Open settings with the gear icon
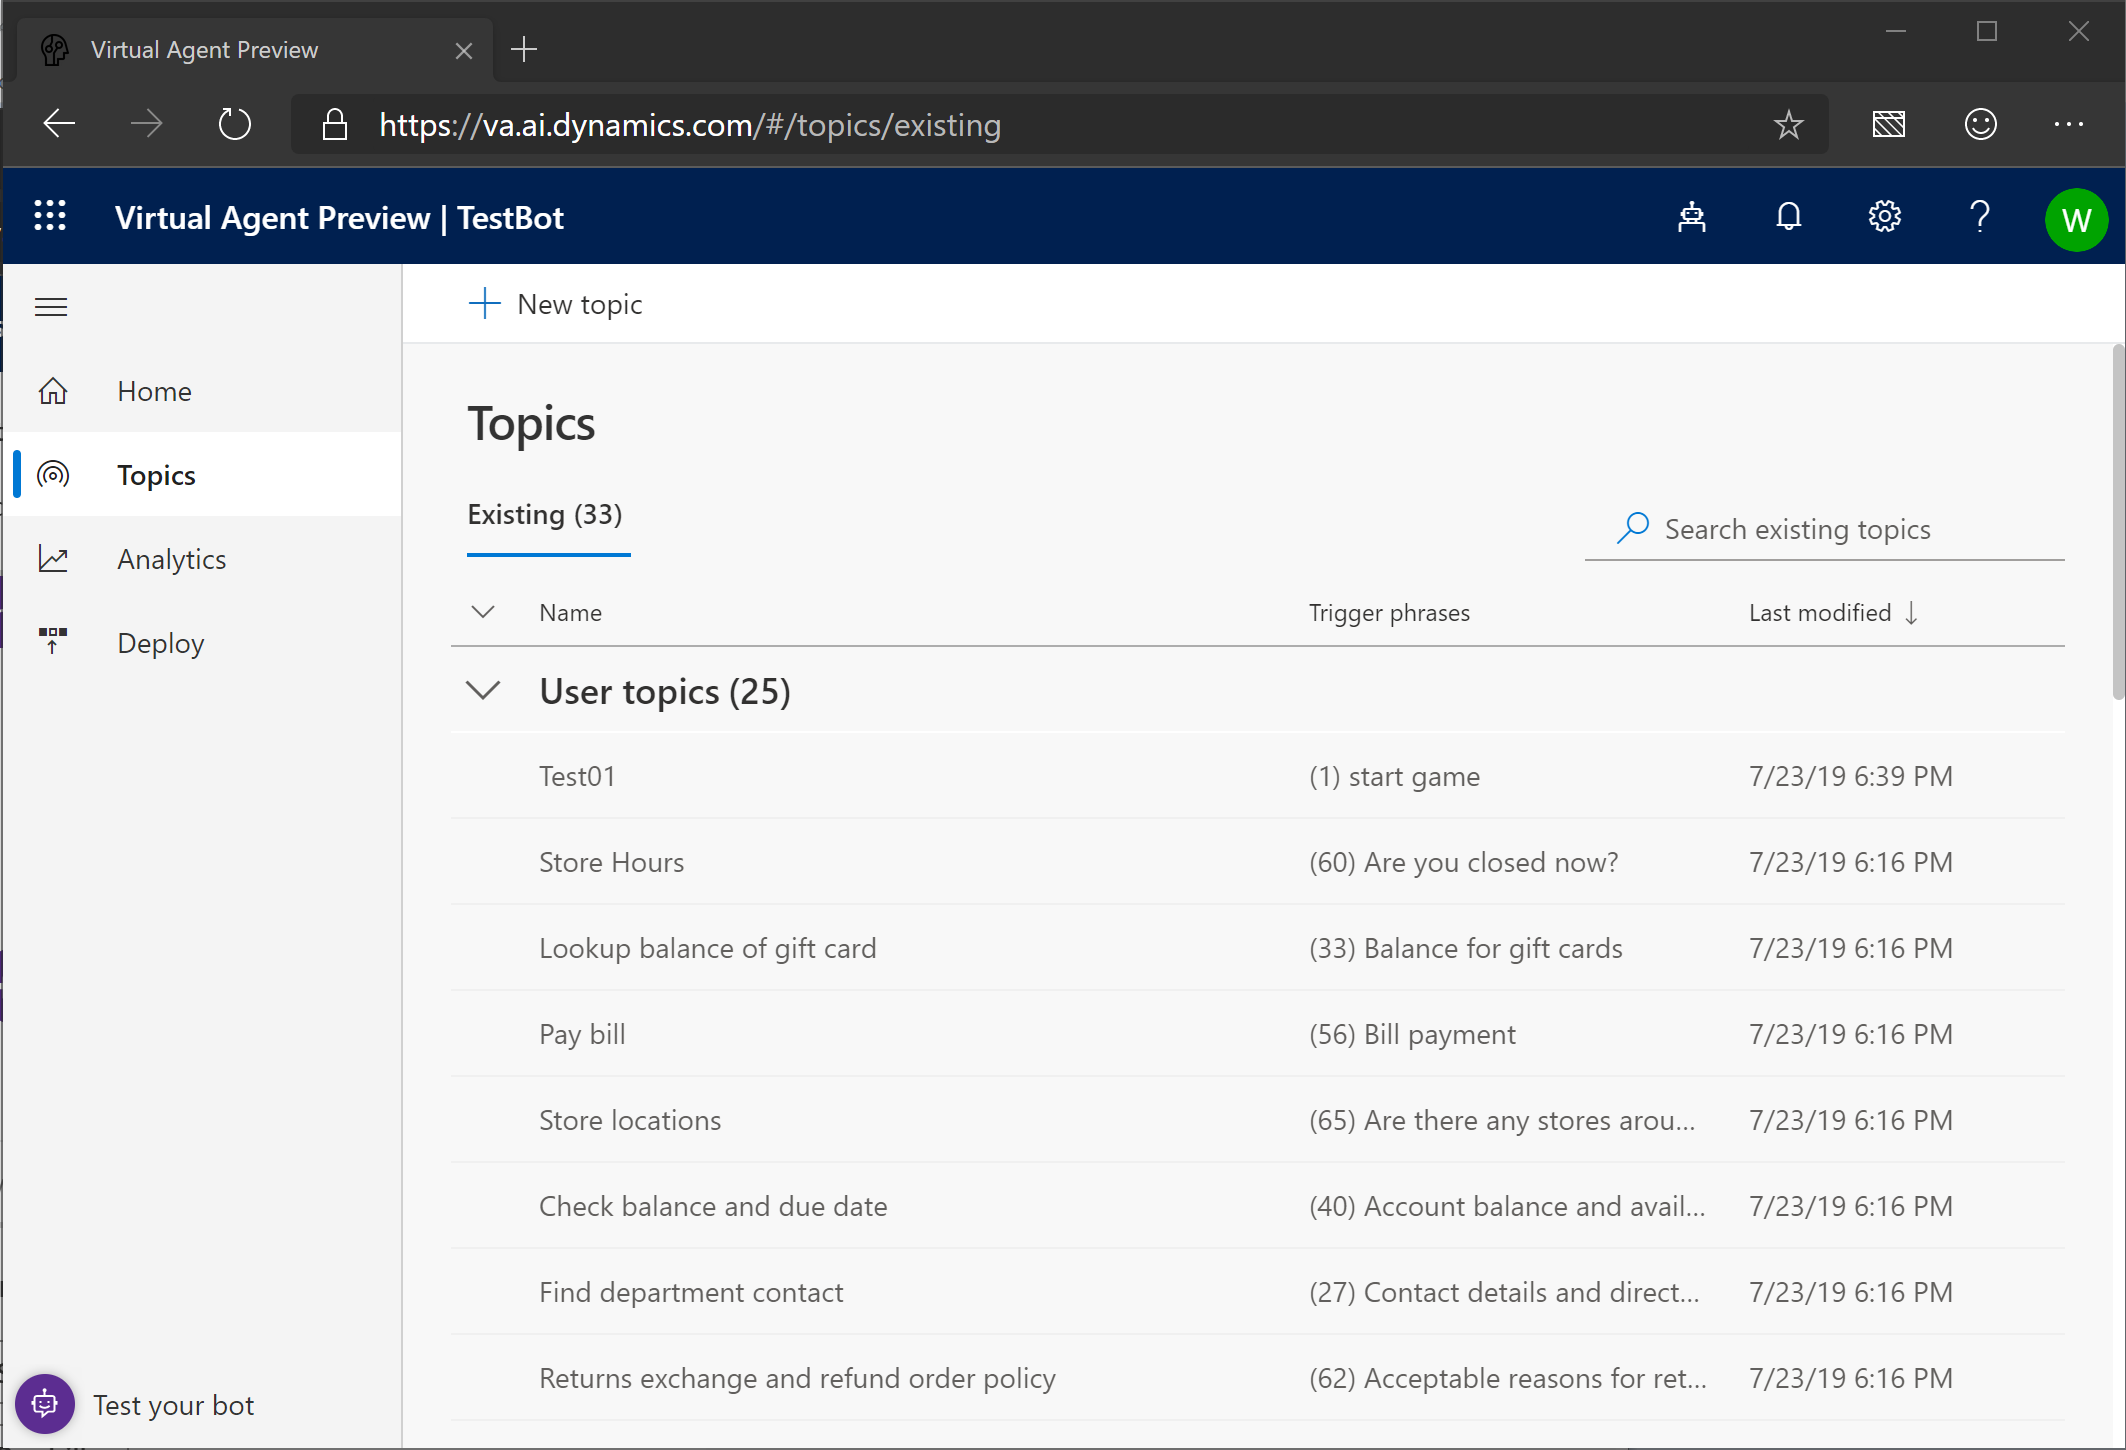This screenshot has height=1450, width=2126. pos(1884,216)
